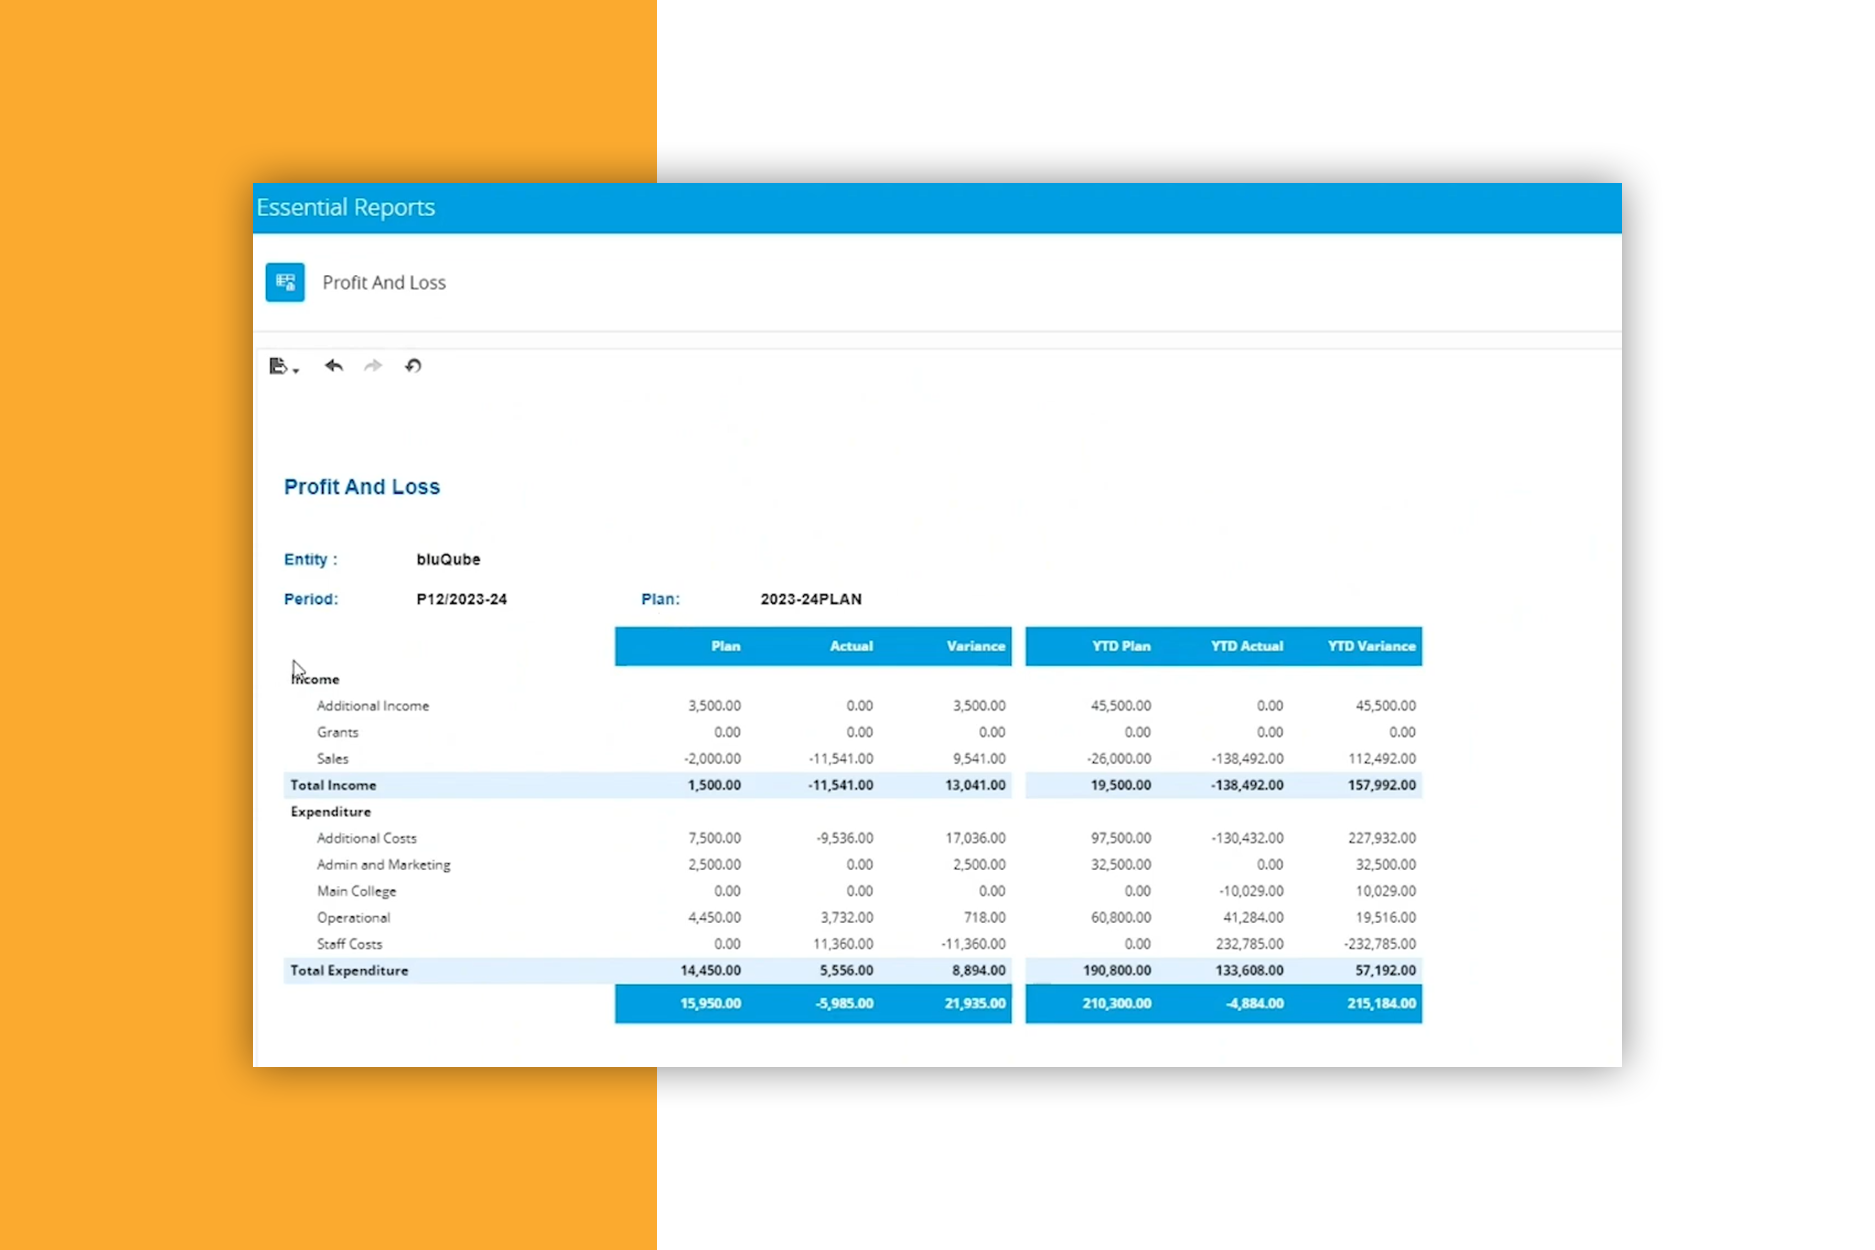
Task: Click the Main College row label
Action: tap(356, 891)
